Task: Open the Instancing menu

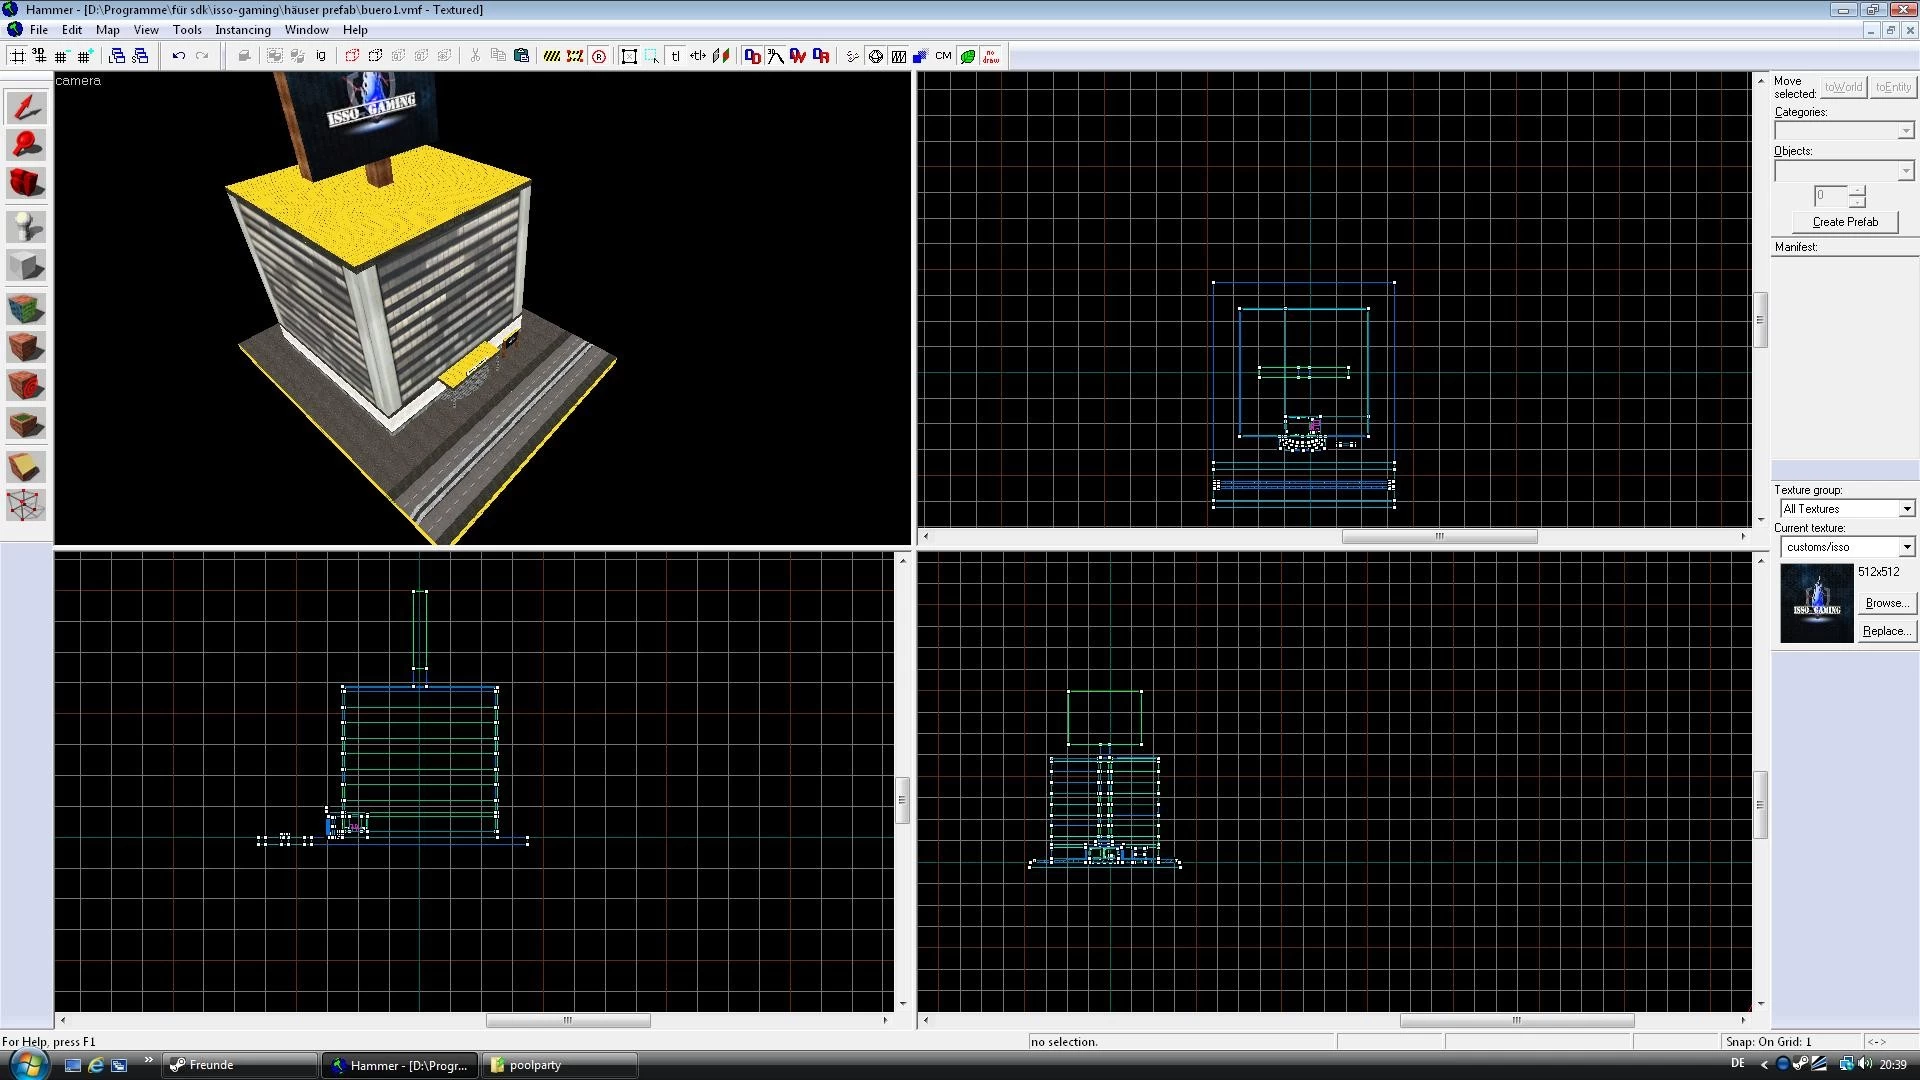Action: coord(242,30)
